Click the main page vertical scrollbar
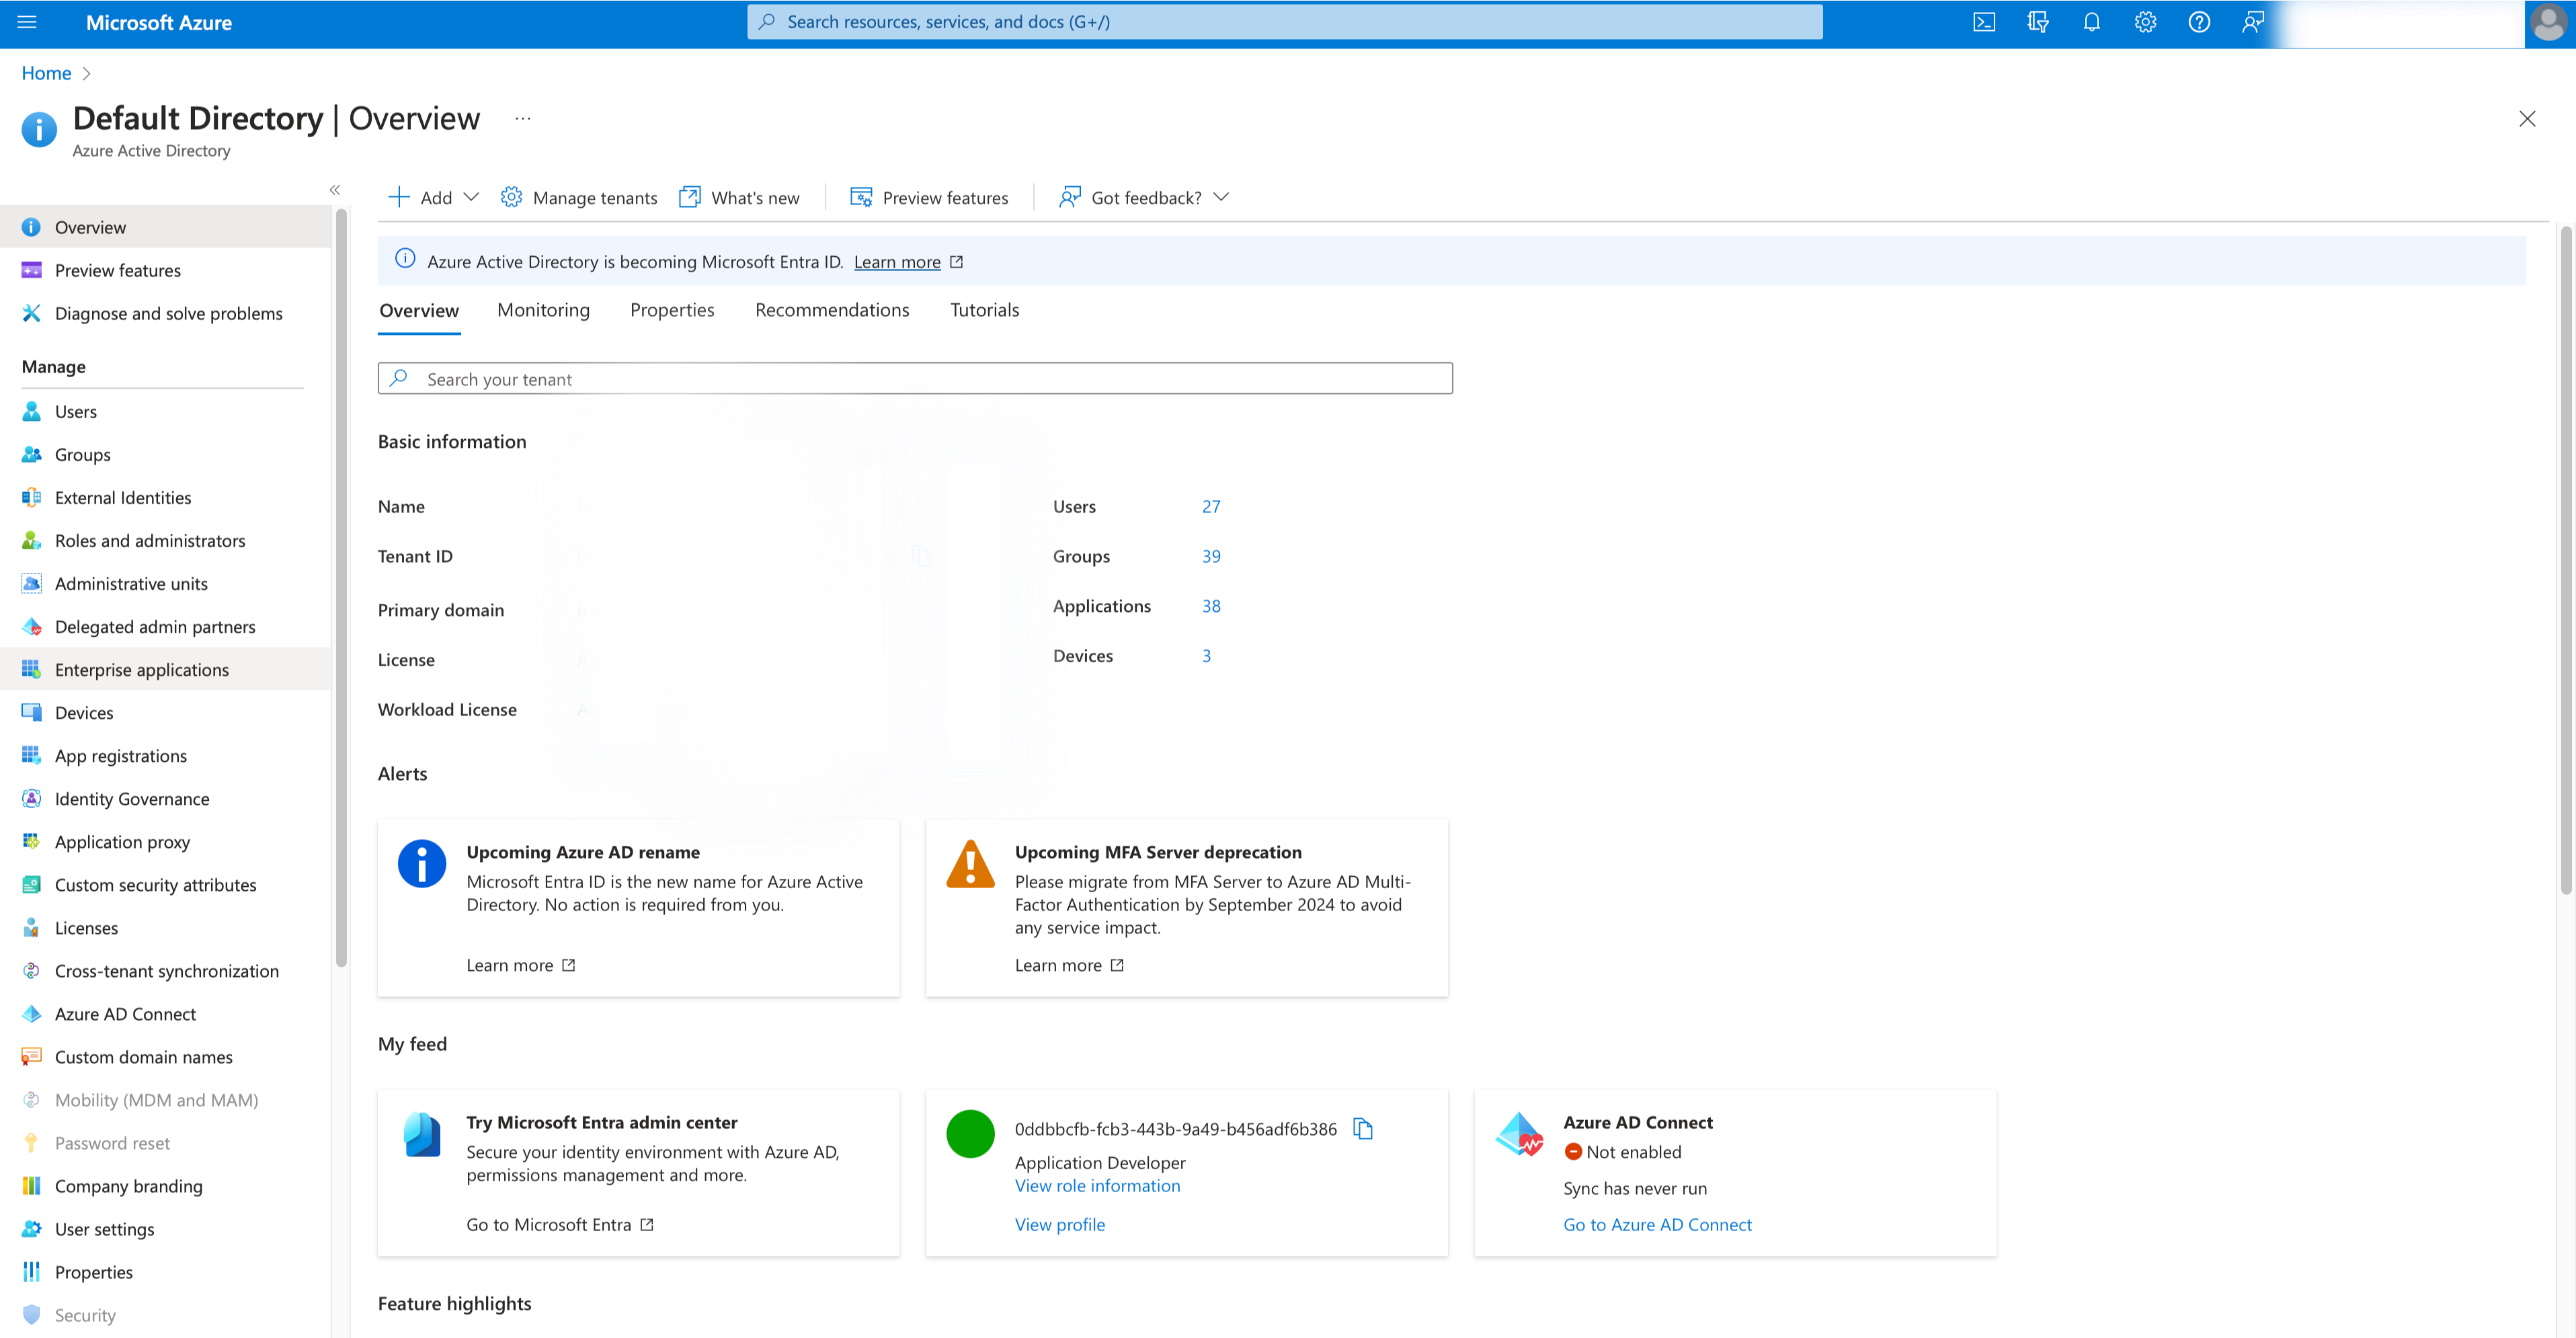 pos(2565,560)
